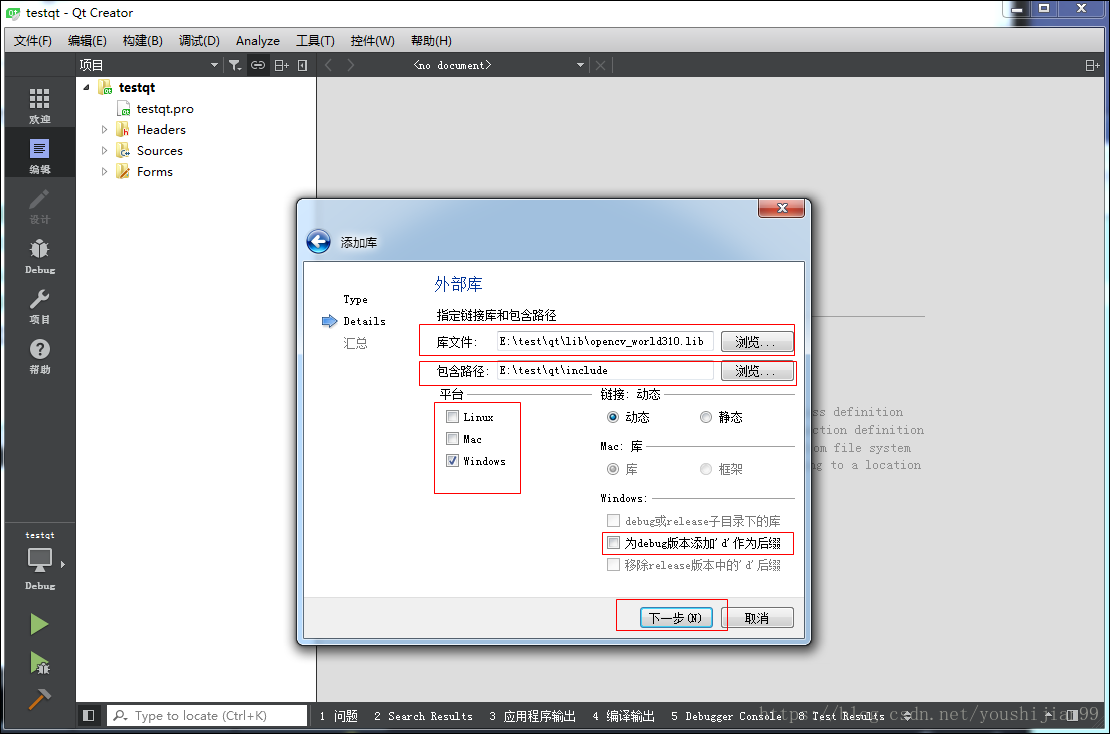Expand the Headers folder
Screen dimensions: 1110x734
pyautogui.click(x=104, y=130)
